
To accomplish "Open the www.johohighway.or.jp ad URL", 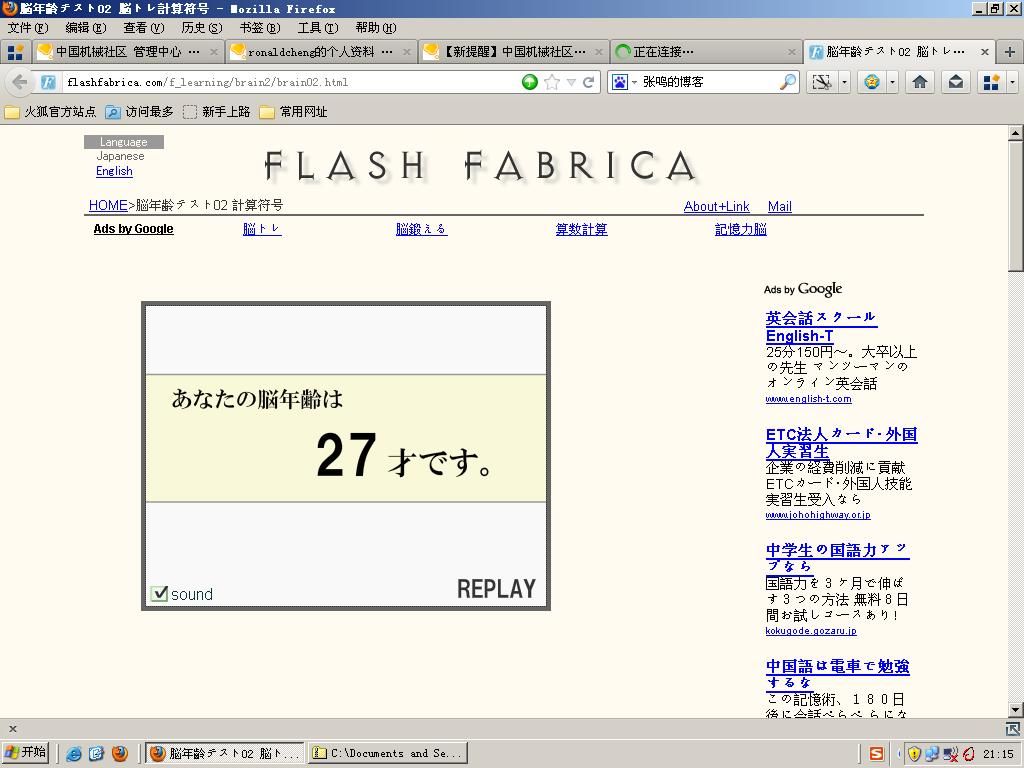I will [818, 515].
